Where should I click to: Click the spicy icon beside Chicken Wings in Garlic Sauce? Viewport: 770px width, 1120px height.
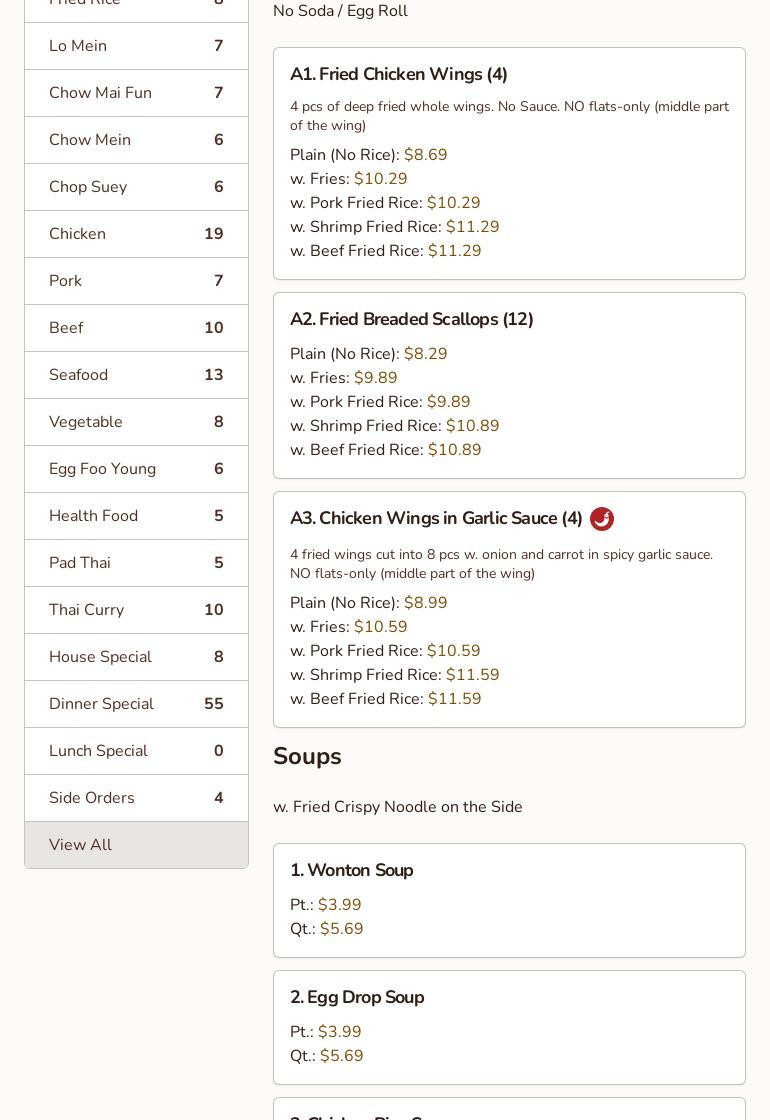[602, 519]
